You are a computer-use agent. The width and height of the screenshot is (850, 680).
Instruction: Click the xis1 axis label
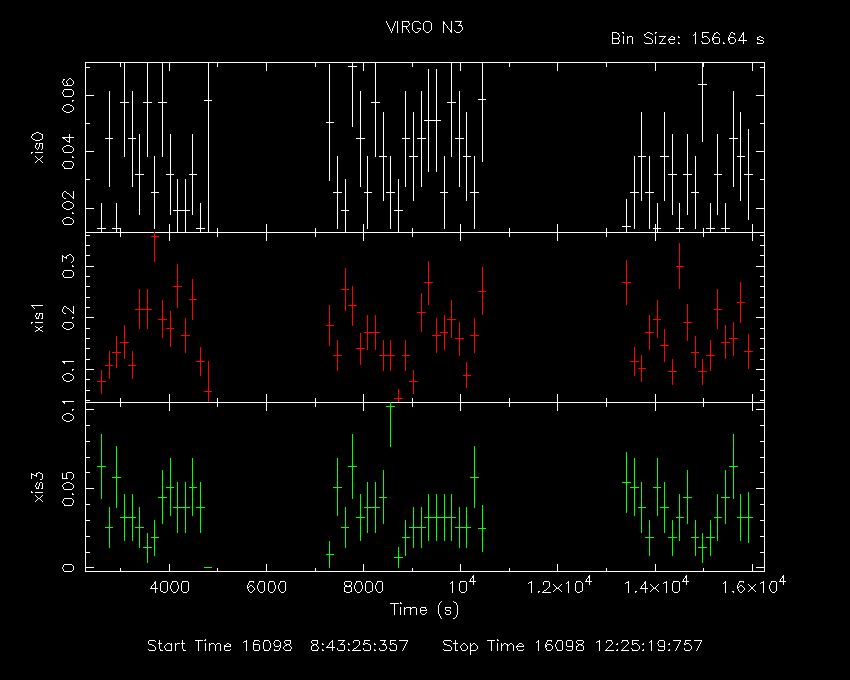coord(38,318)
